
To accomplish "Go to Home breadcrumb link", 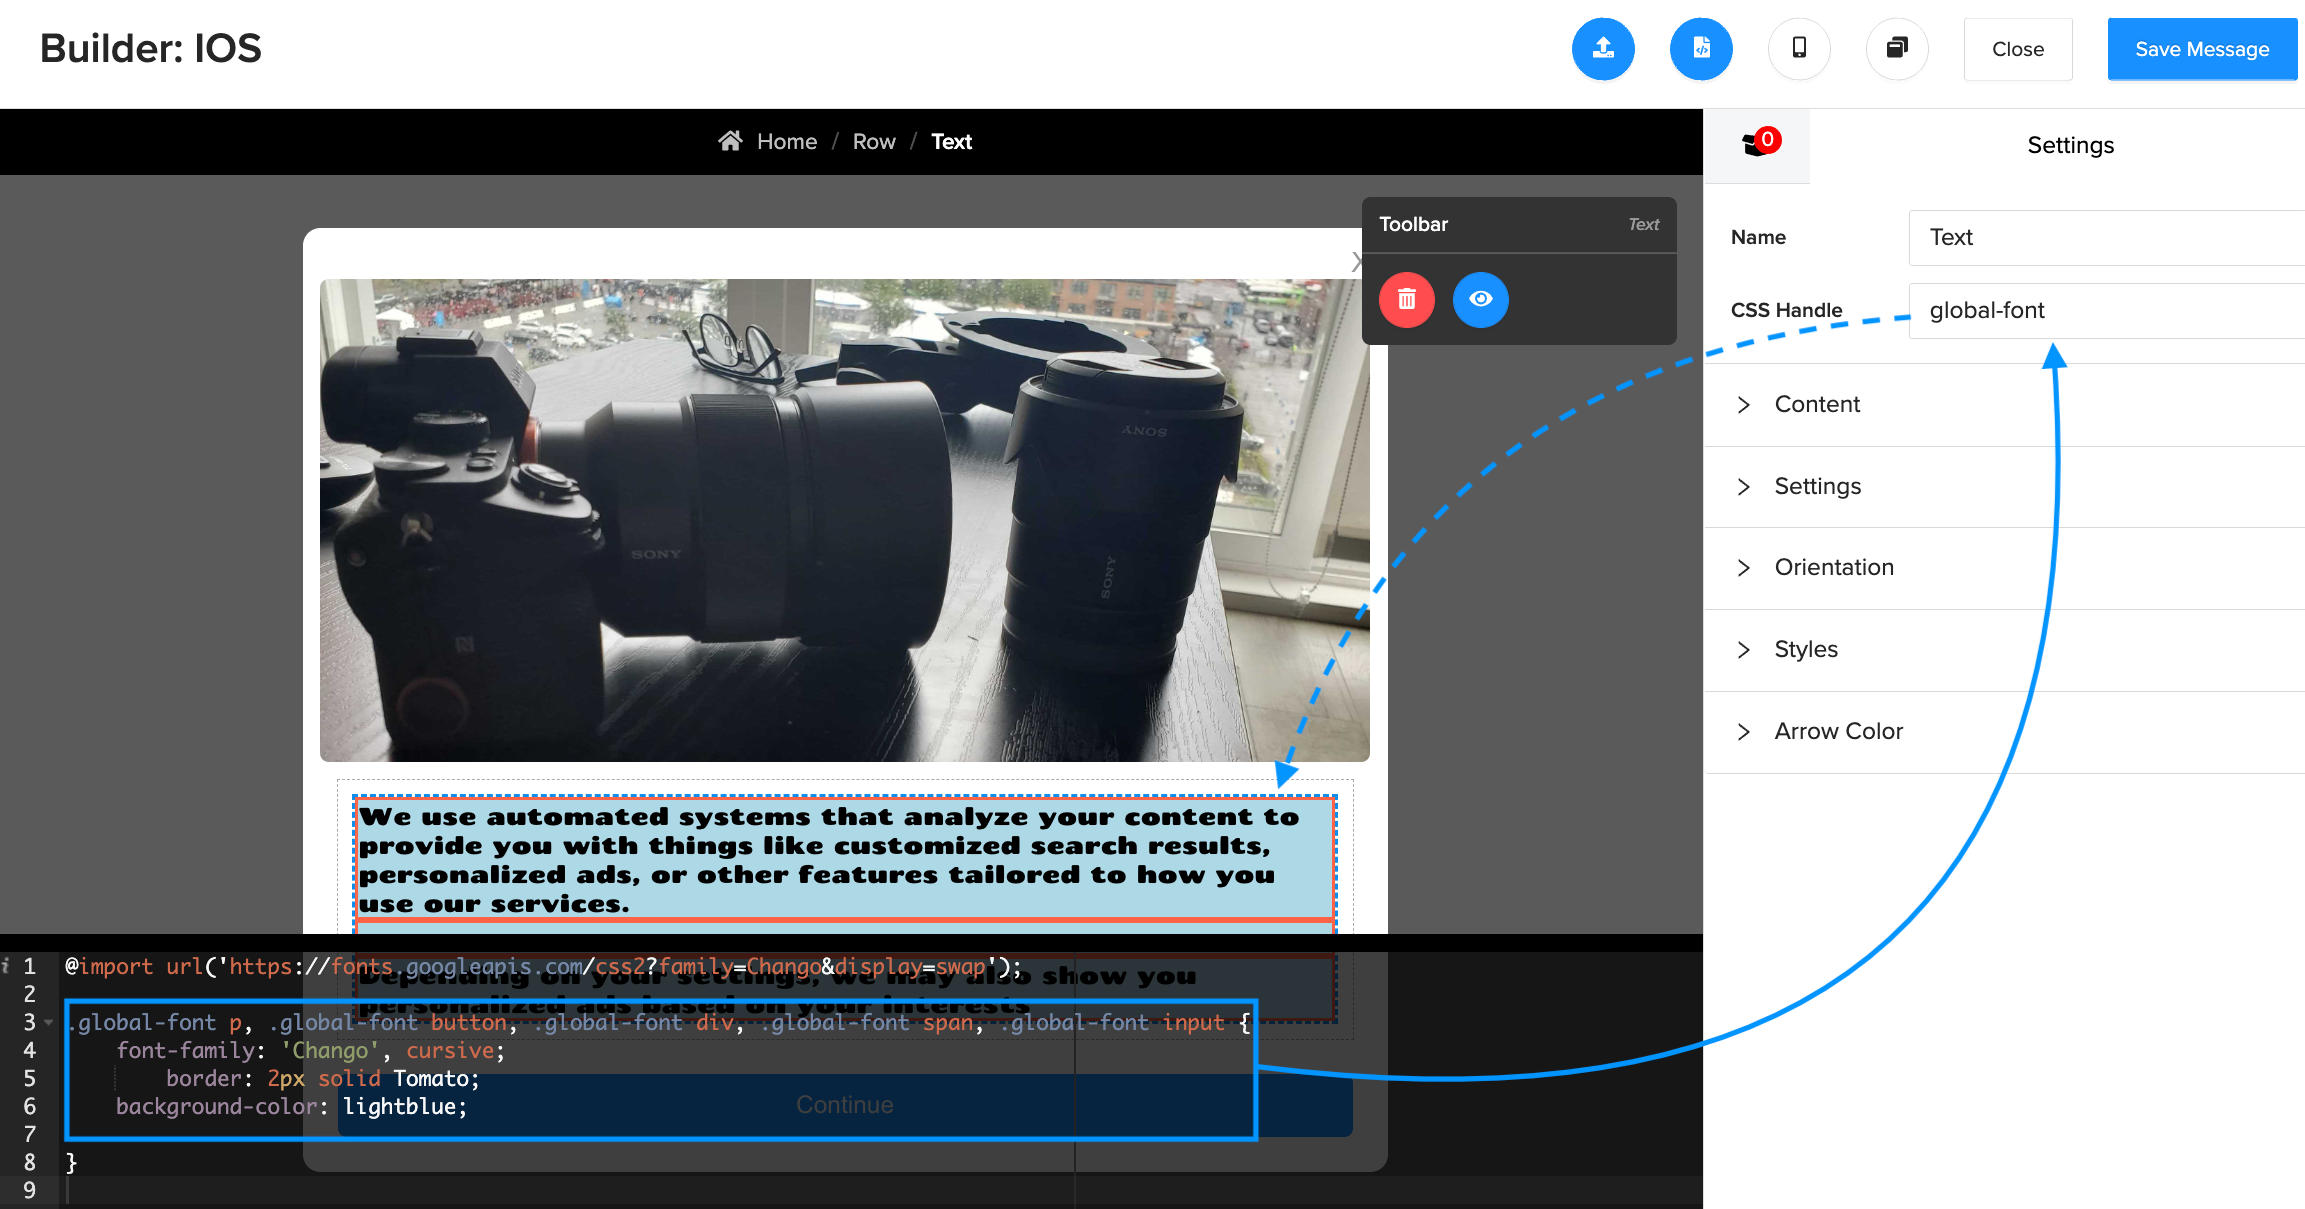I will point(787,142).
